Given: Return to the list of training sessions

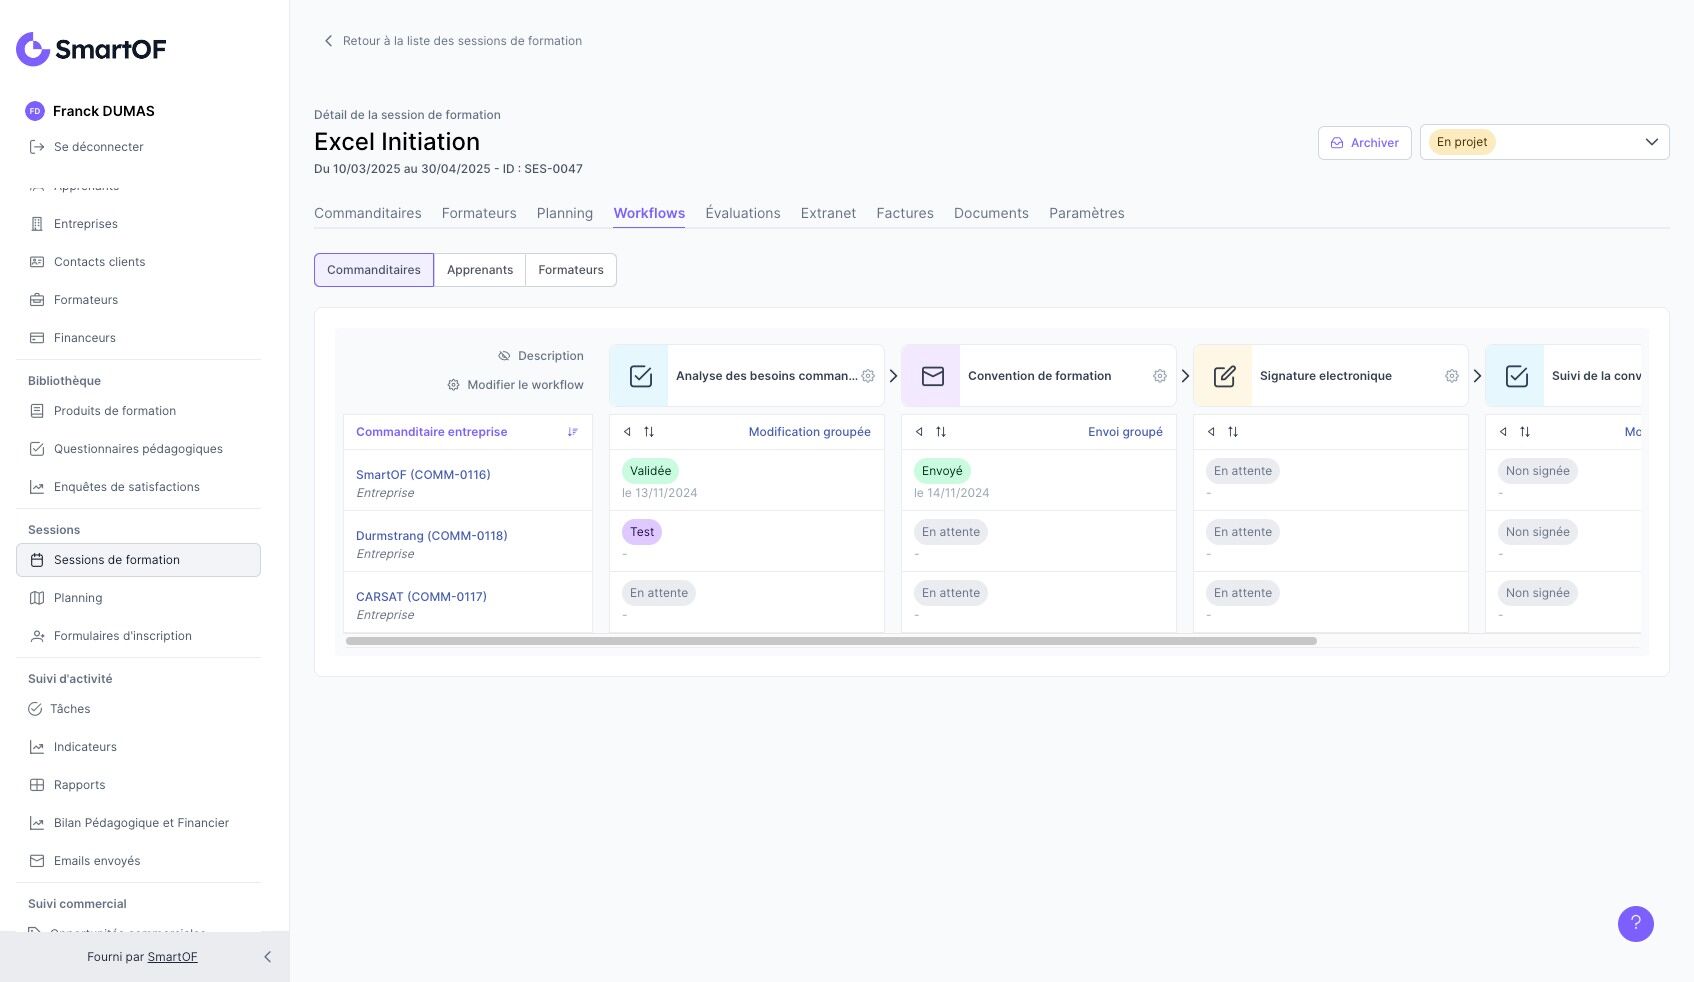Looking at the screenshot, I should tap(452, 41).
